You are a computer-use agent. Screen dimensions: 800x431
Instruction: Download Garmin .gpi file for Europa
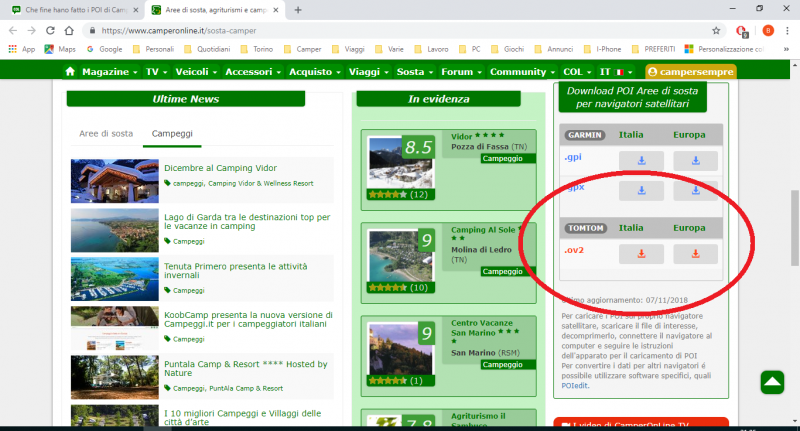point(694,160)
